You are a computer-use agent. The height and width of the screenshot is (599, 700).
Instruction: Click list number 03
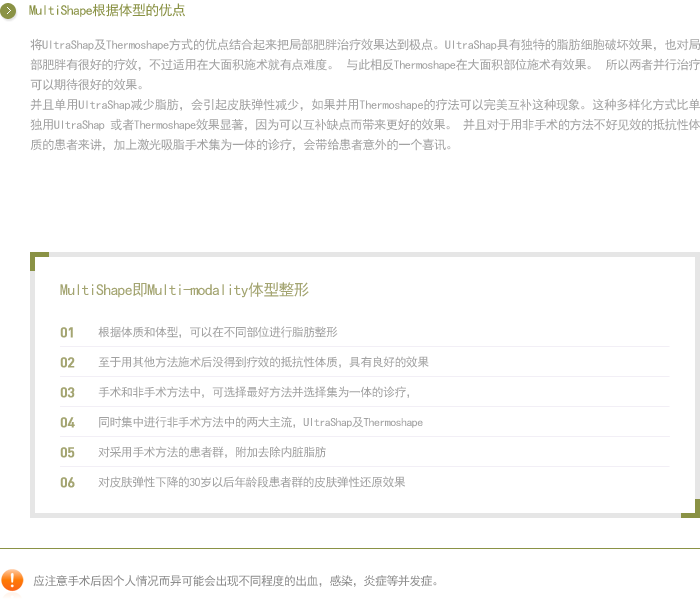(67, 392)
